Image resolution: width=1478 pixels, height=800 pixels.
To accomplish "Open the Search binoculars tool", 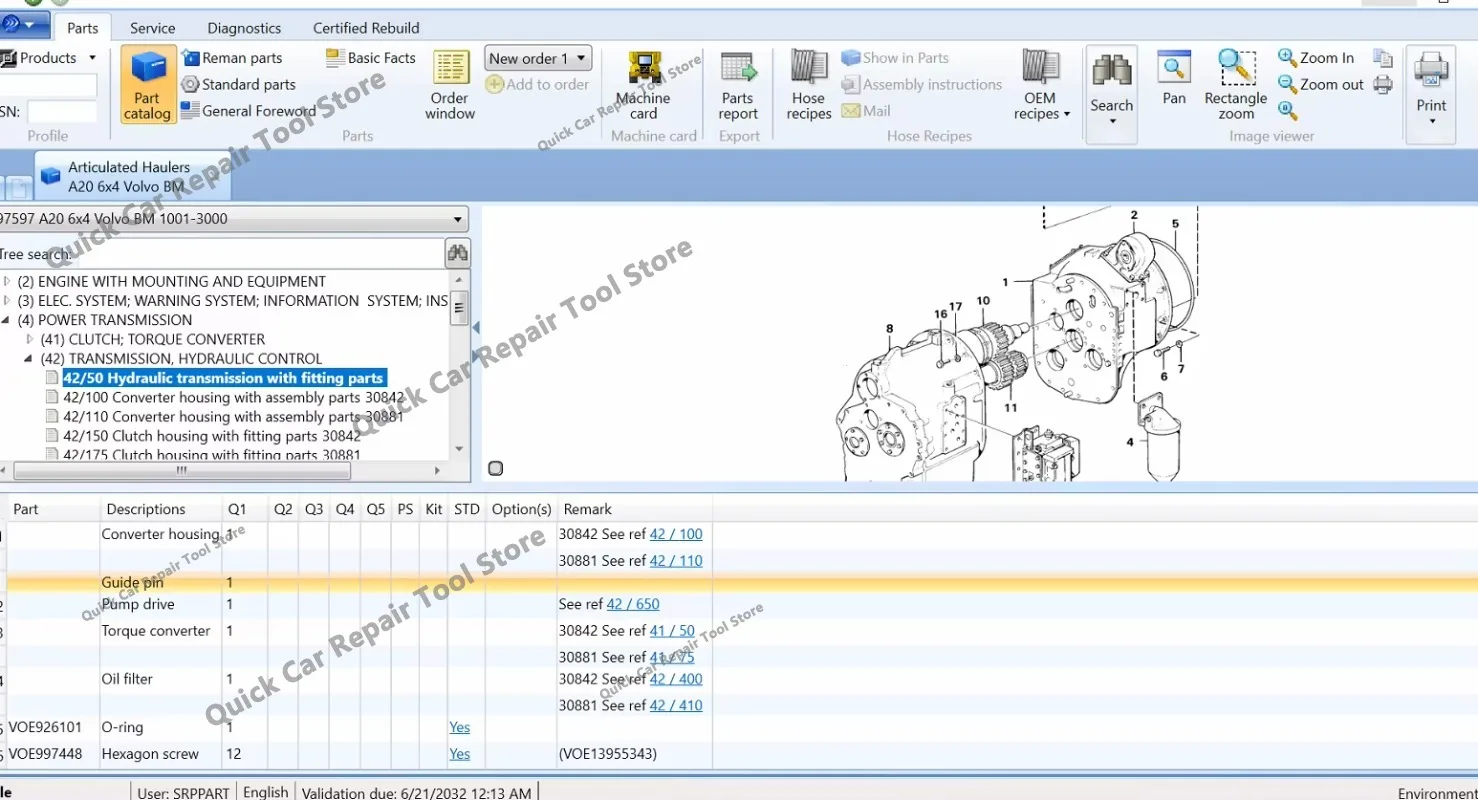I will (x=1112, y=93).
